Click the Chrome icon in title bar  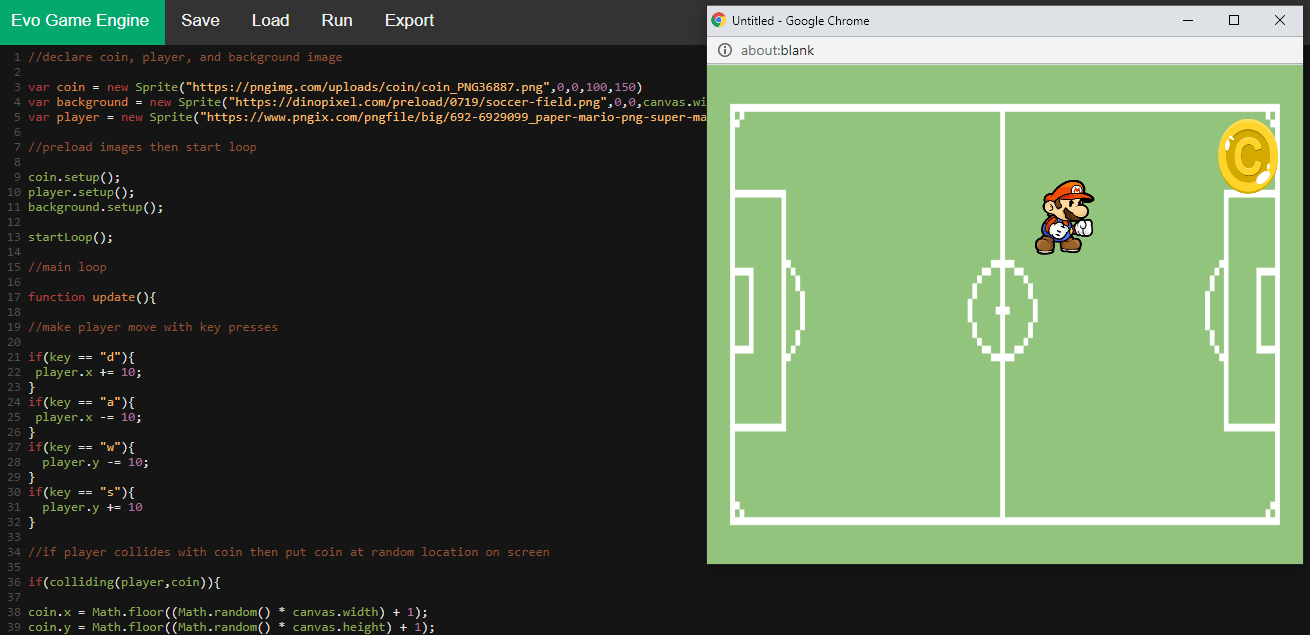point(718,20)
